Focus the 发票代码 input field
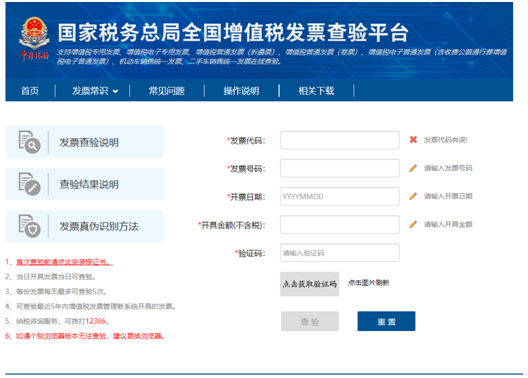Viewport: 528px width, 378px height. point(340,140)
